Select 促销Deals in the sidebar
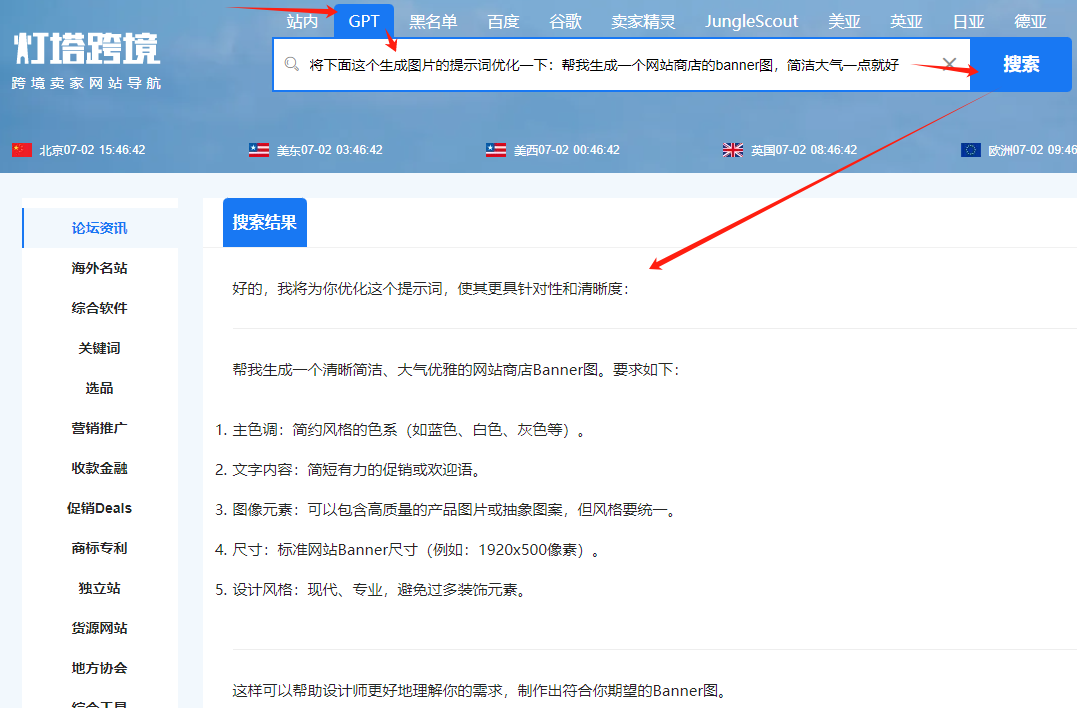 tap(99, 508)
